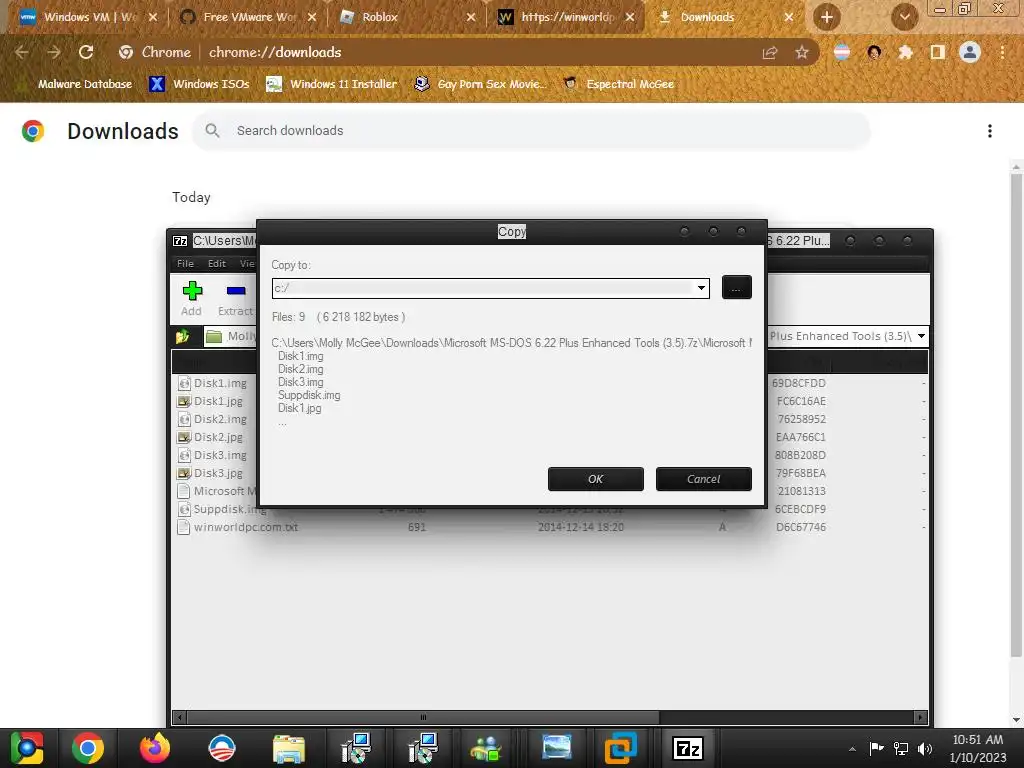Expand the Copy to path dropdown
1024x768 pixels.
click(701, 288)
